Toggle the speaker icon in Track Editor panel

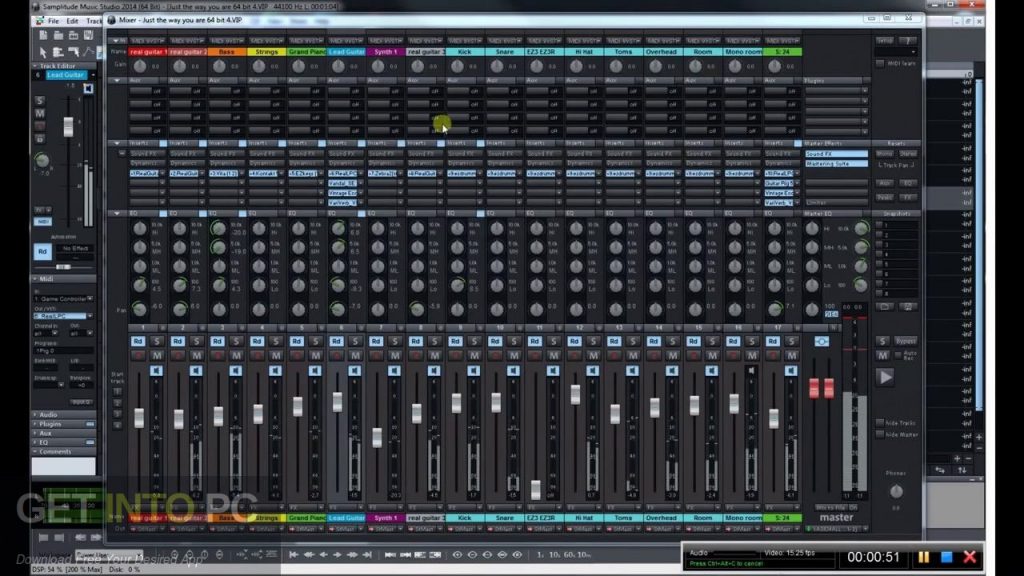point(88,88)
